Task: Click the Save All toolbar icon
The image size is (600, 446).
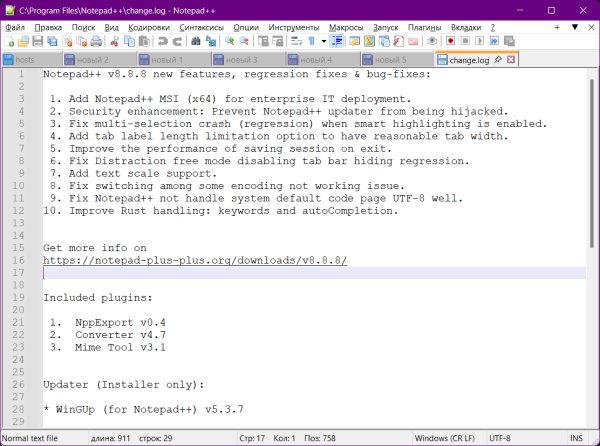Action: [x=52, y=41]
